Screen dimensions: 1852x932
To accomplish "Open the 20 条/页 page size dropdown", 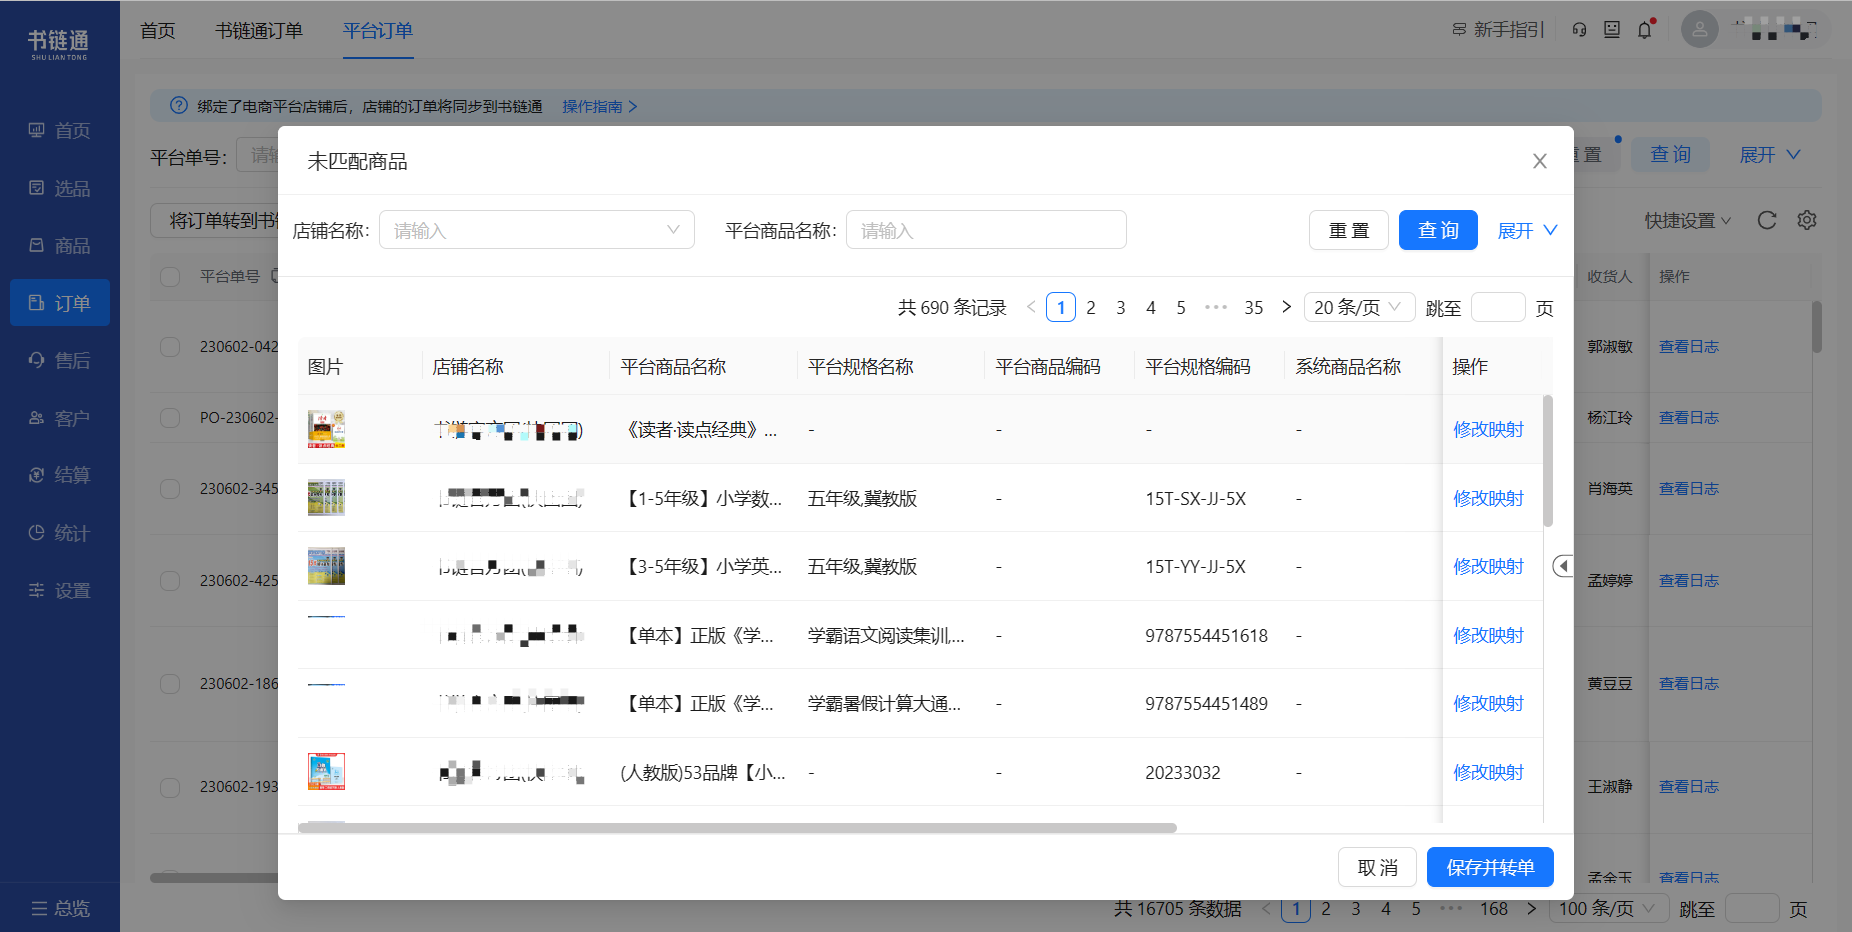I will [1359, 307].
